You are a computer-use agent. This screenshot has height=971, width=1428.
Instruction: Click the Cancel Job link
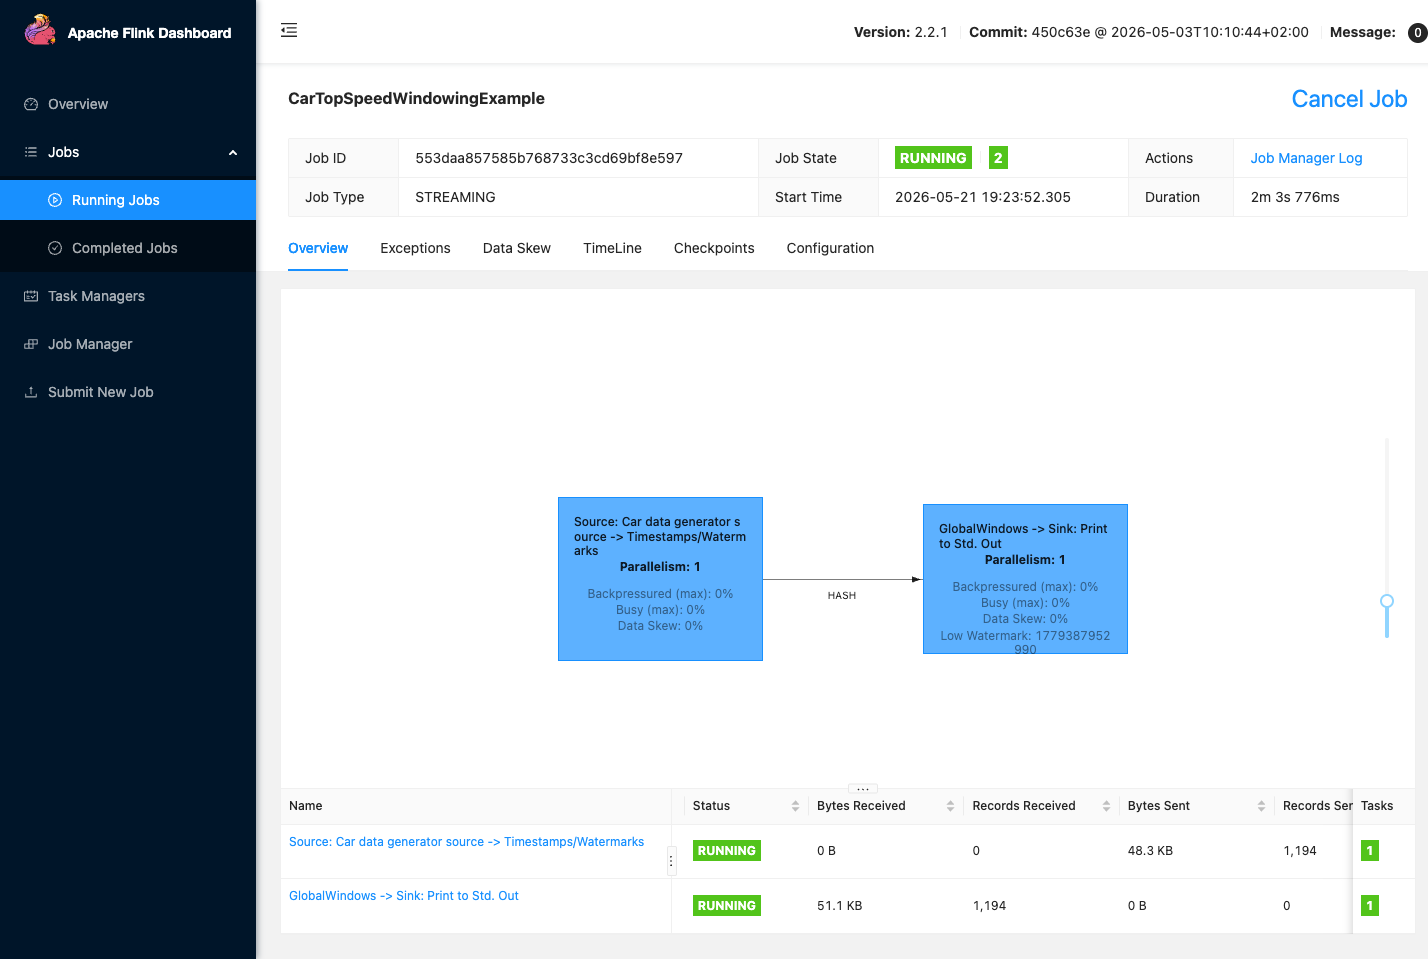1349,99
